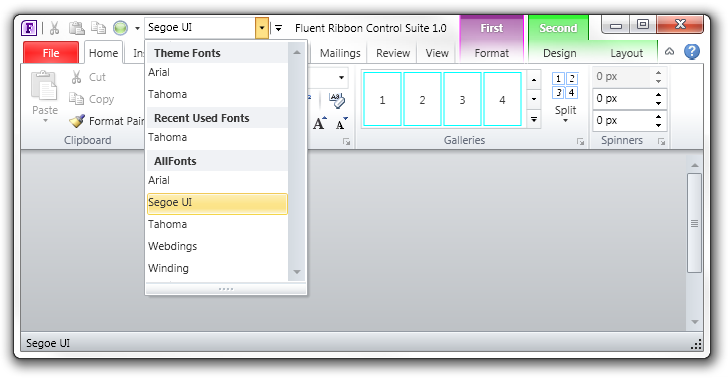Viewport: 728px width, 379px height.
Task: Click the document scrollbar down arrow
Action: 695,321
